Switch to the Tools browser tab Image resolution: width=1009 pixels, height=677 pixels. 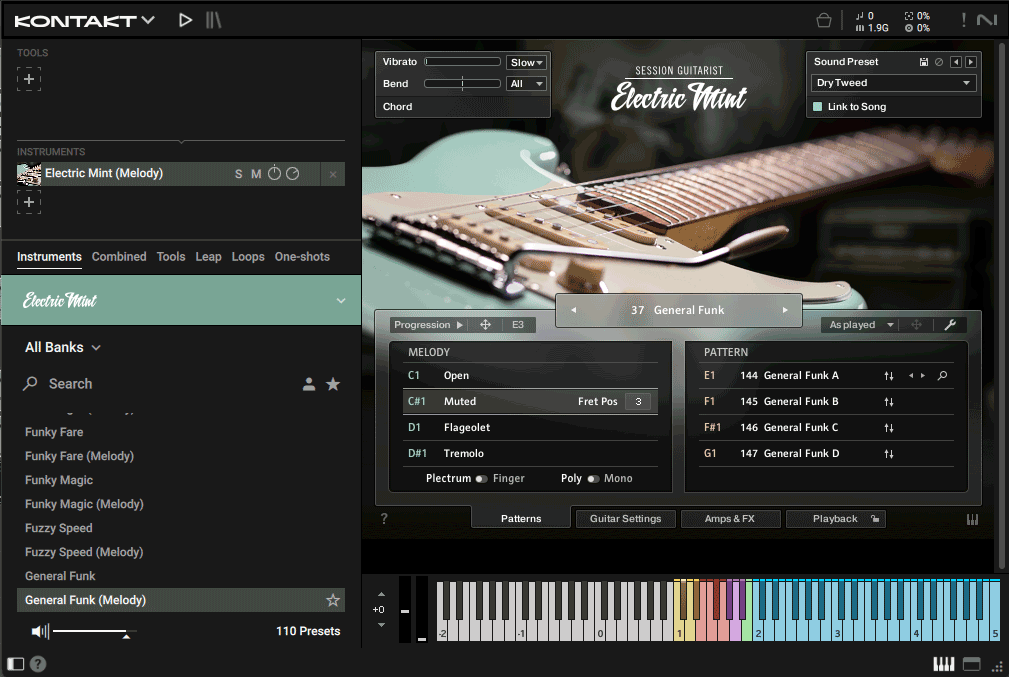click(x=171, y=257)
